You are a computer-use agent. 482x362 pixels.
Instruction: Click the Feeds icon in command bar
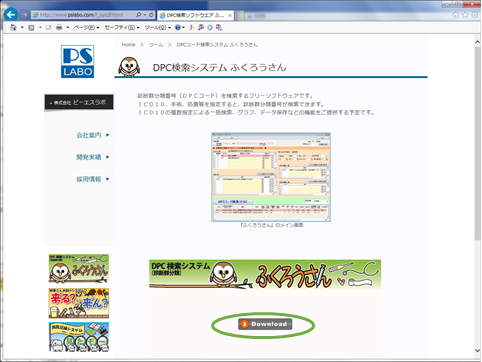coord(31,27)
